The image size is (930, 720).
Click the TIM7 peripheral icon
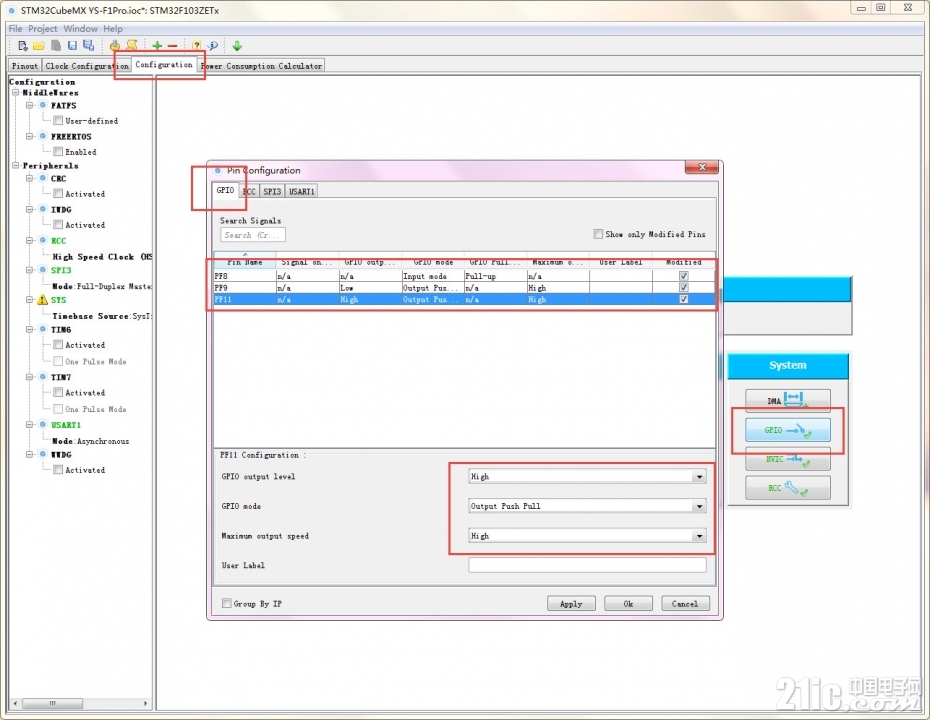point(43,377)
